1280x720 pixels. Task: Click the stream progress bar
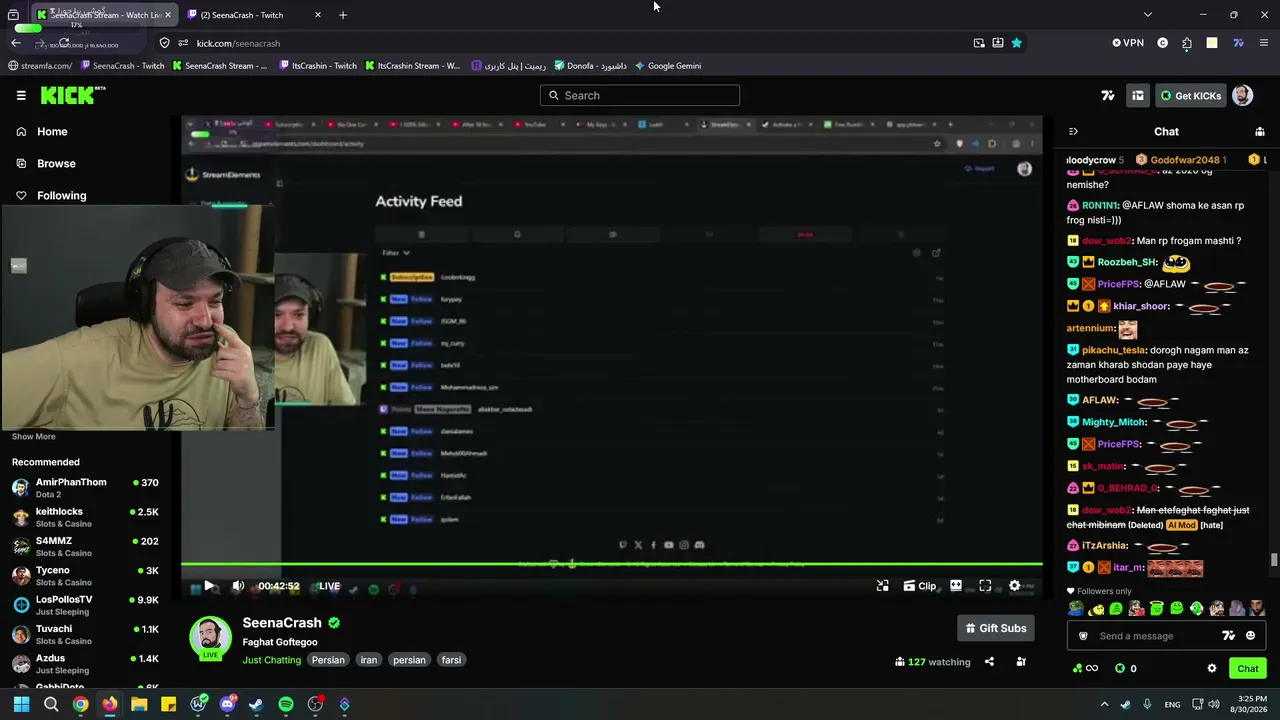pyautogui.click(x=611, y=565)
